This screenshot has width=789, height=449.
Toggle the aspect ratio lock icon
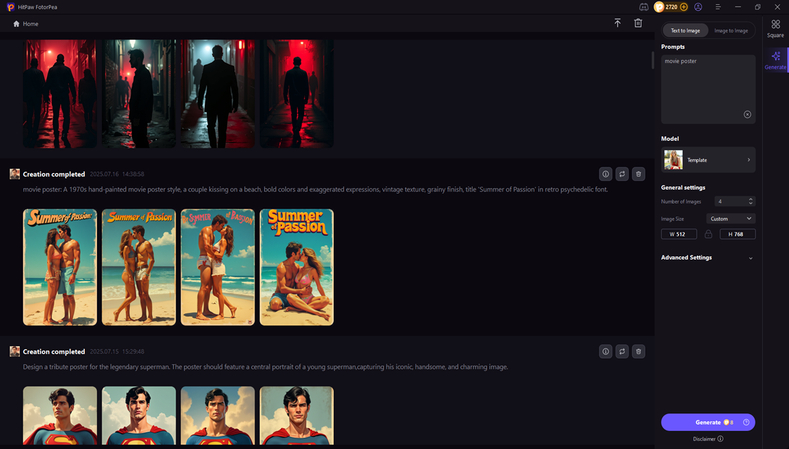click(708, 234)
